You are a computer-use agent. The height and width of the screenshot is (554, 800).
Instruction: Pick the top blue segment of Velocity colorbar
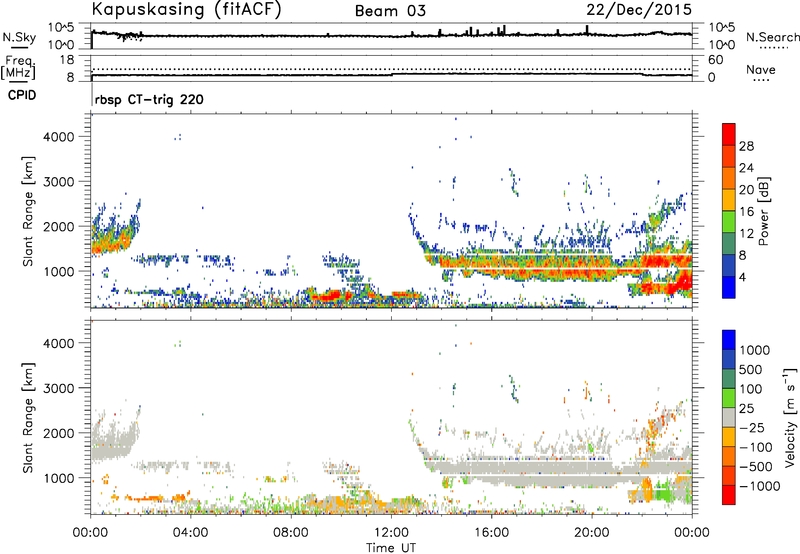[729, 340]
